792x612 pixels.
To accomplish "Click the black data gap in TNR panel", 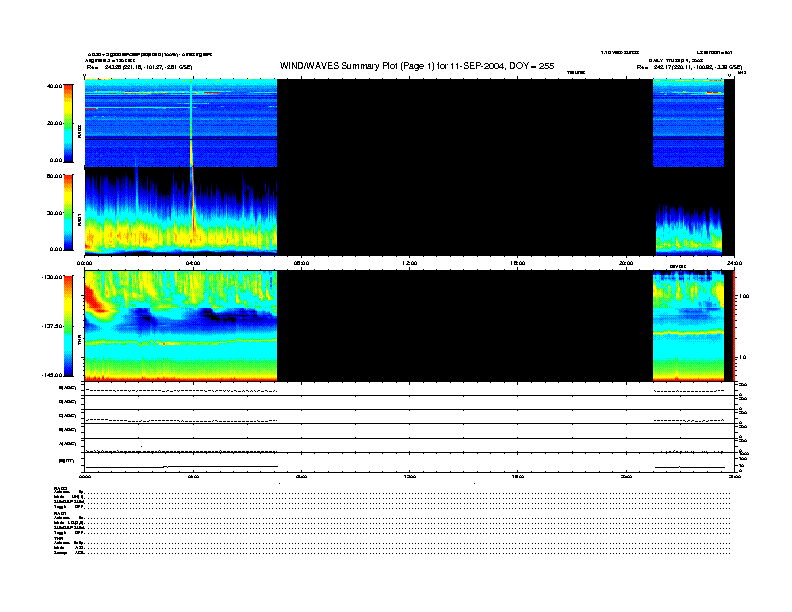I will pos(465,325).
